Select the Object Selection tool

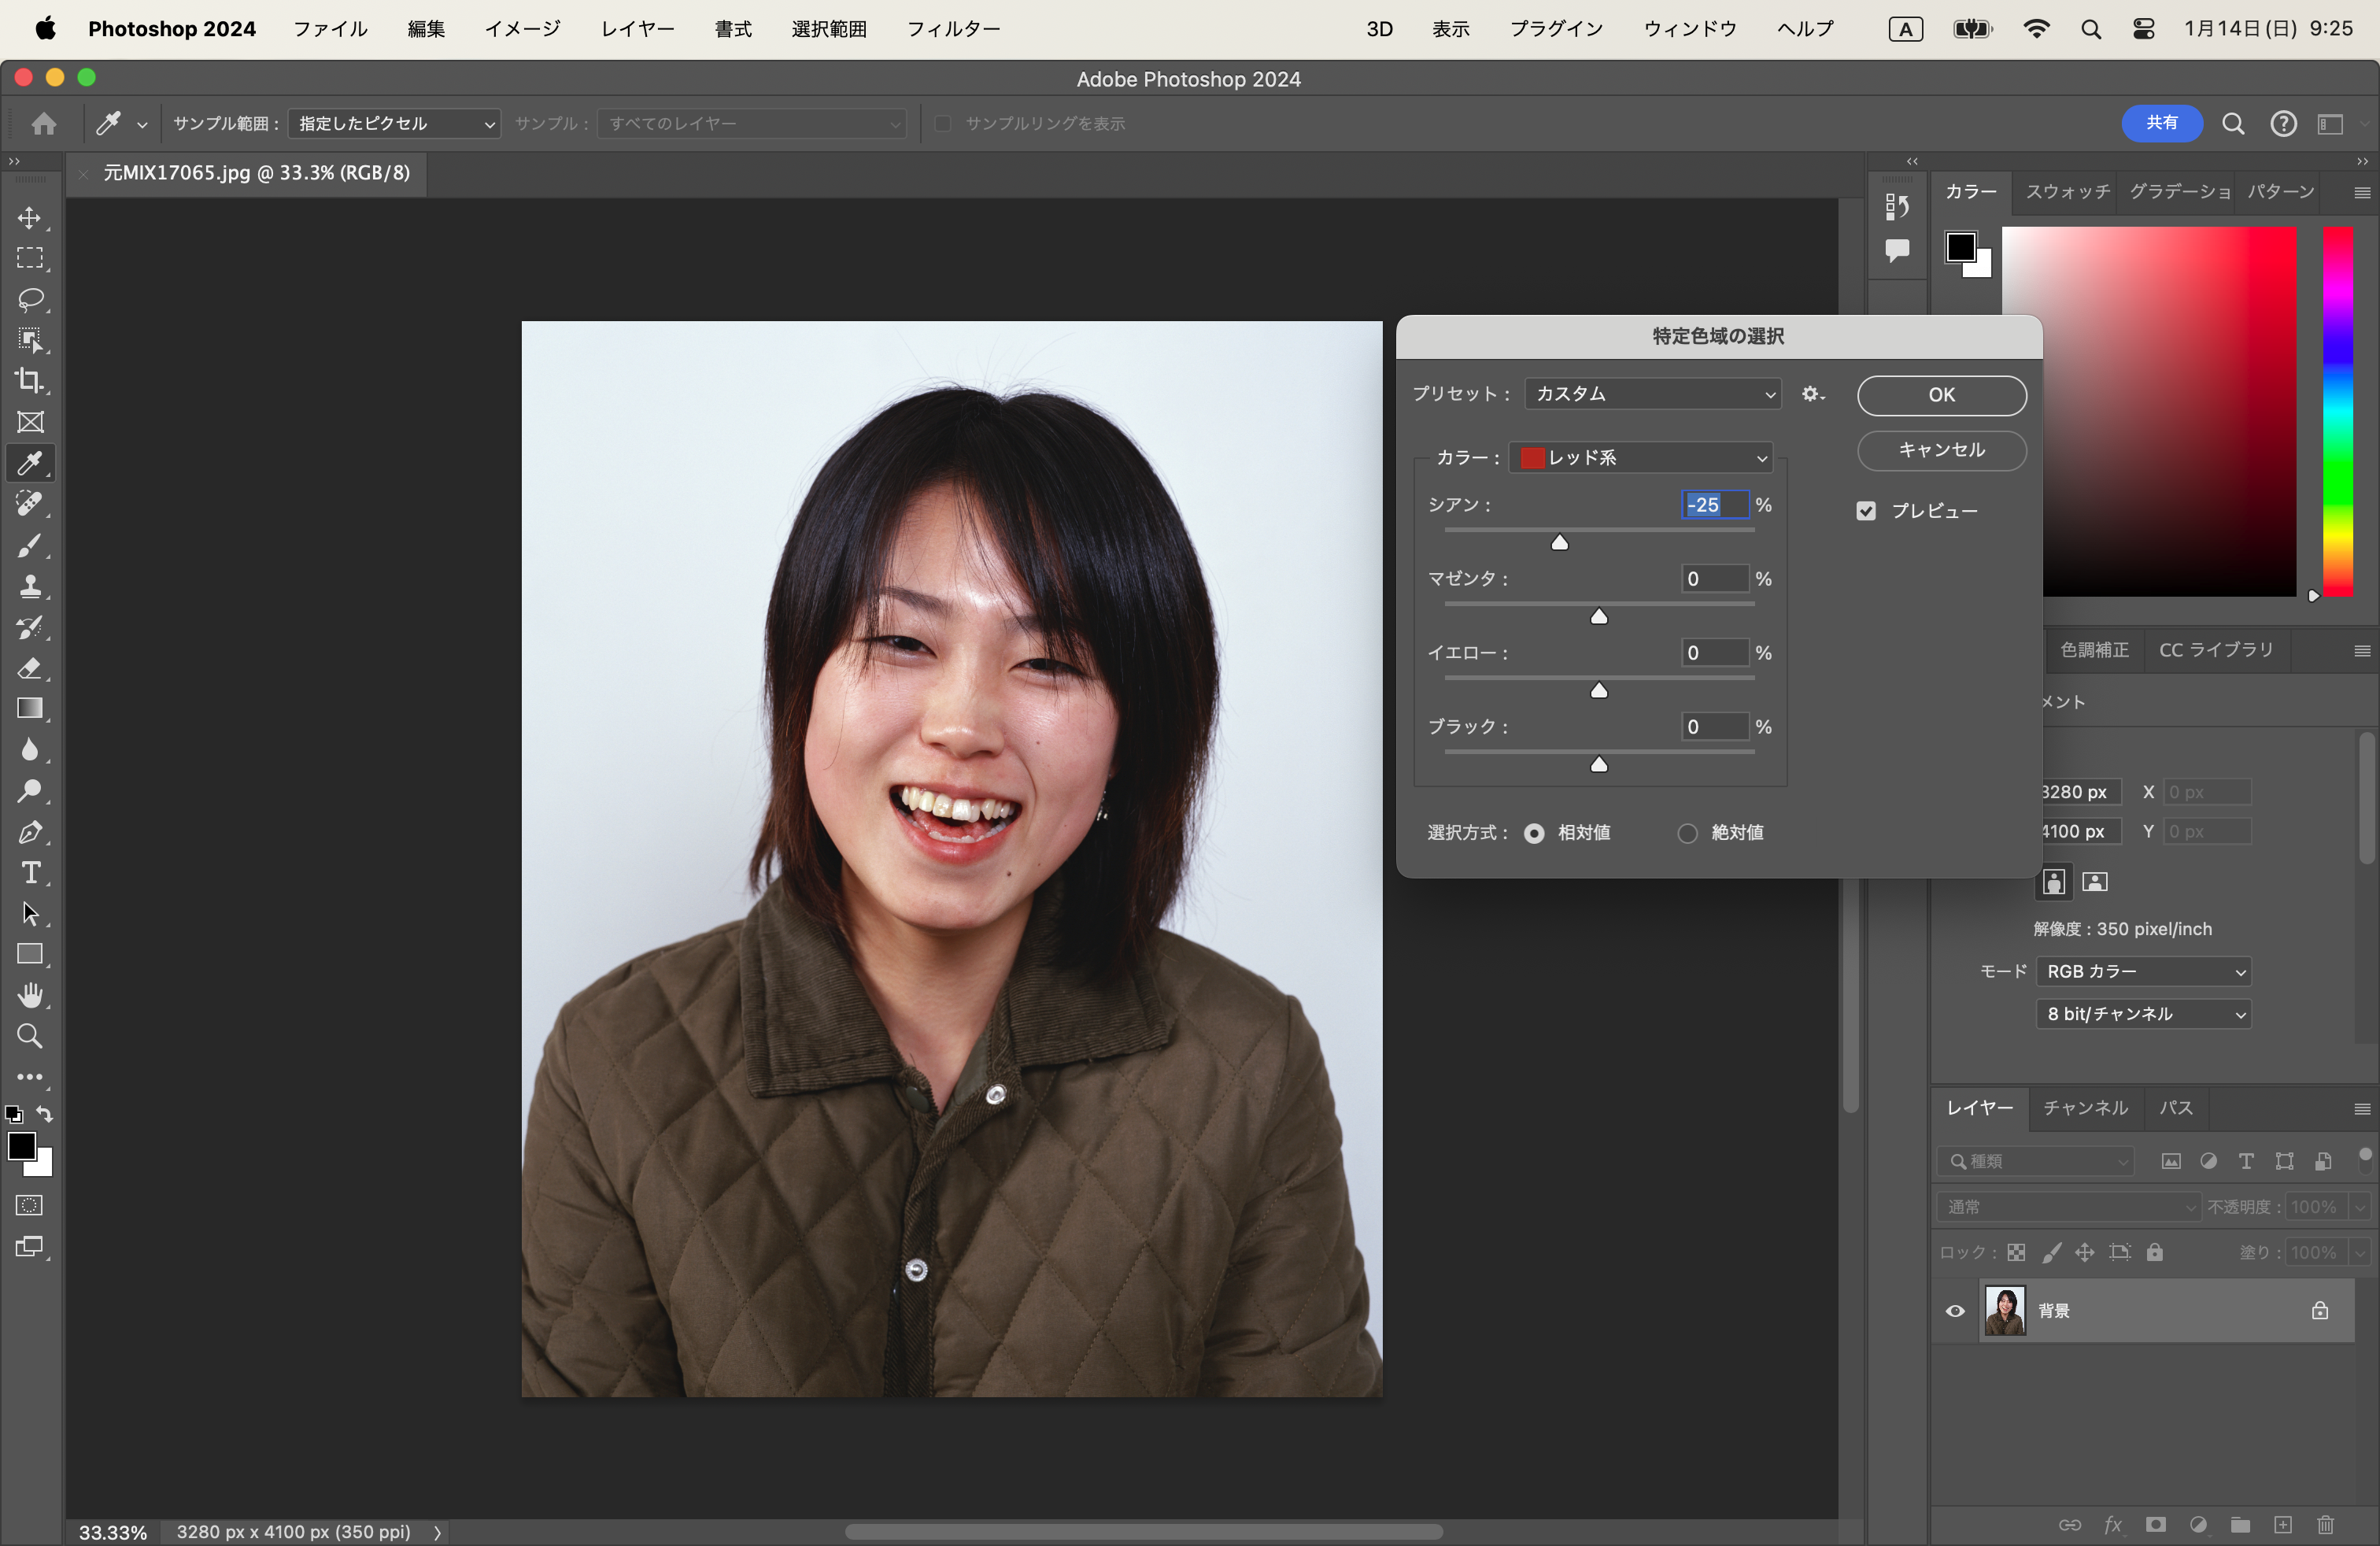[30, 341]
